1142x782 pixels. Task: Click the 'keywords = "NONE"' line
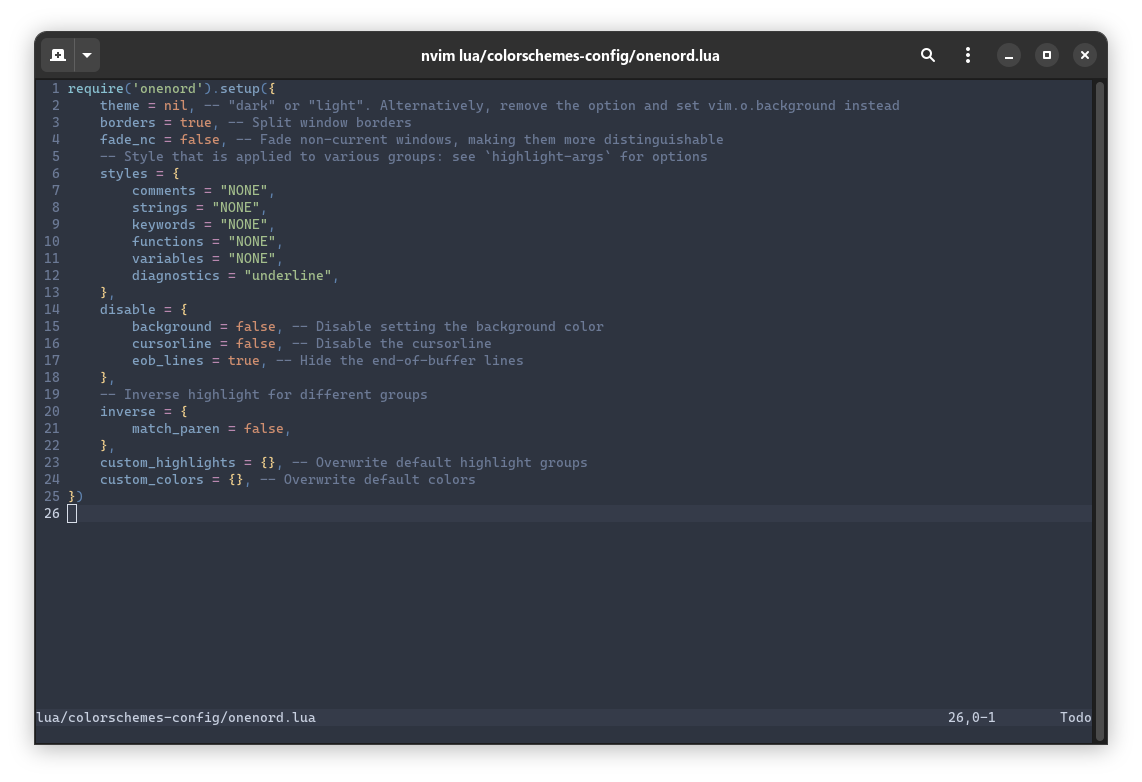pyautogui.click(x=203, y=225)
